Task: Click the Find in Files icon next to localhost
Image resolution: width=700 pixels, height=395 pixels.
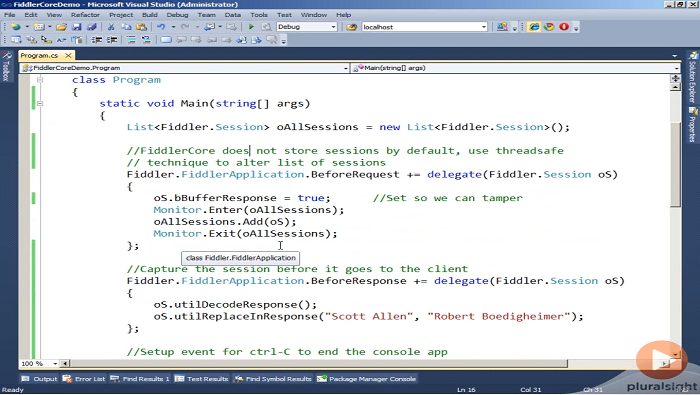Action: click(x=352, y=27)
